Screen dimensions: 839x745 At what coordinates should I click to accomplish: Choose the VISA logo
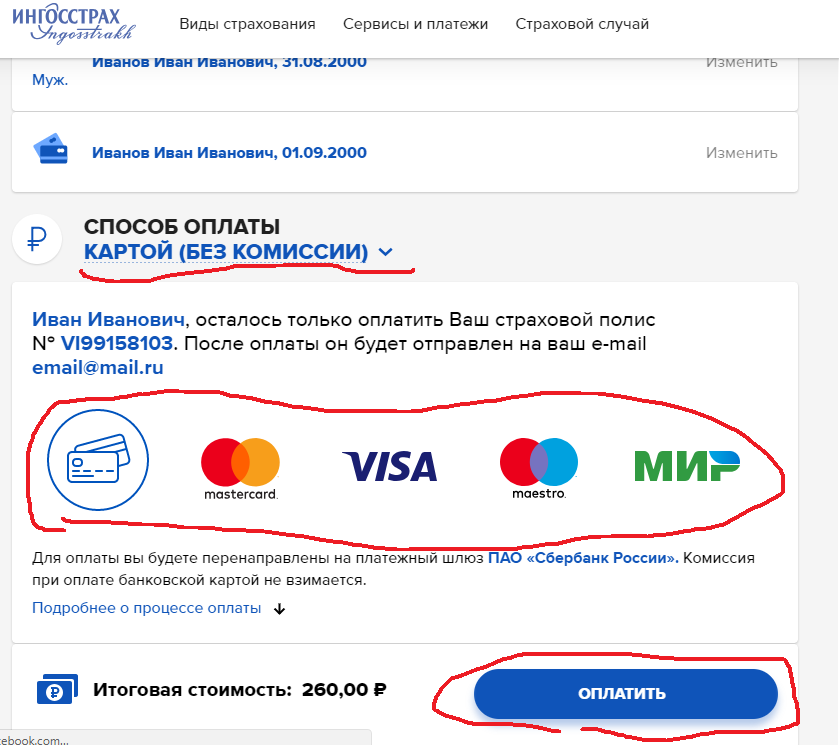[390, 466]
